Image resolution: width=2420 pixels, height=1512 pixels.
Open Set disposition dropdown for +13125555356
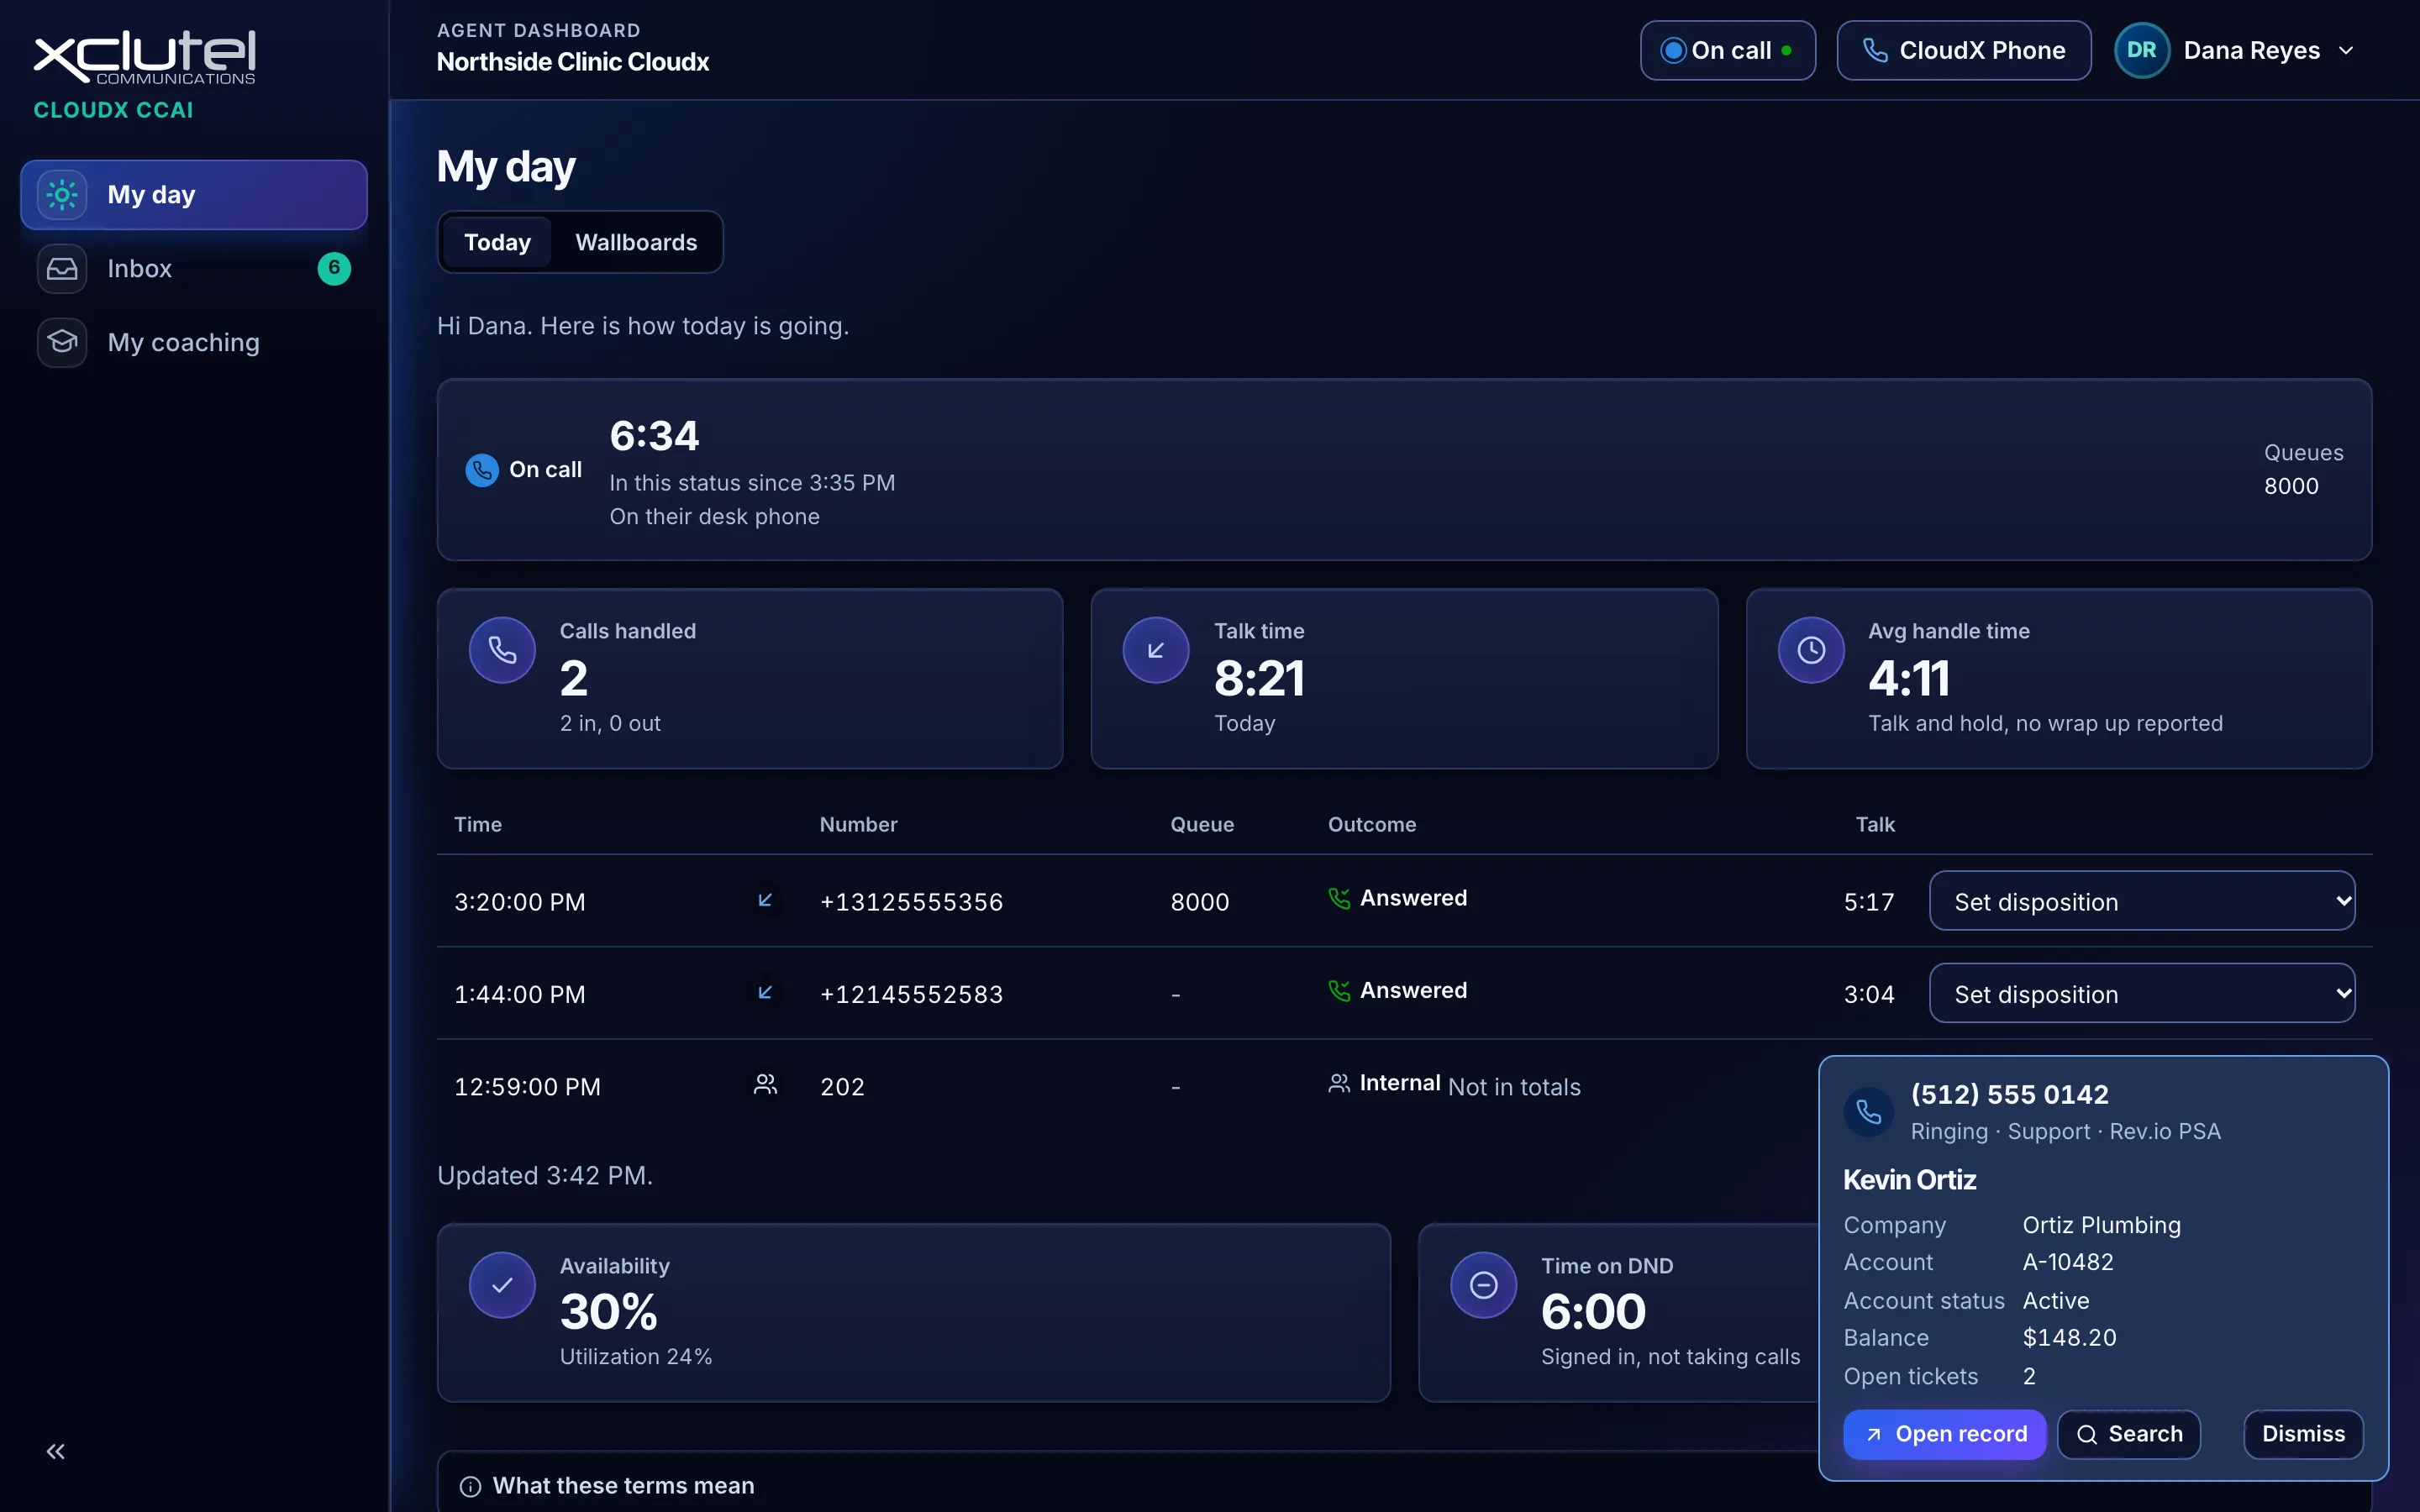[x=2141, y=901]
